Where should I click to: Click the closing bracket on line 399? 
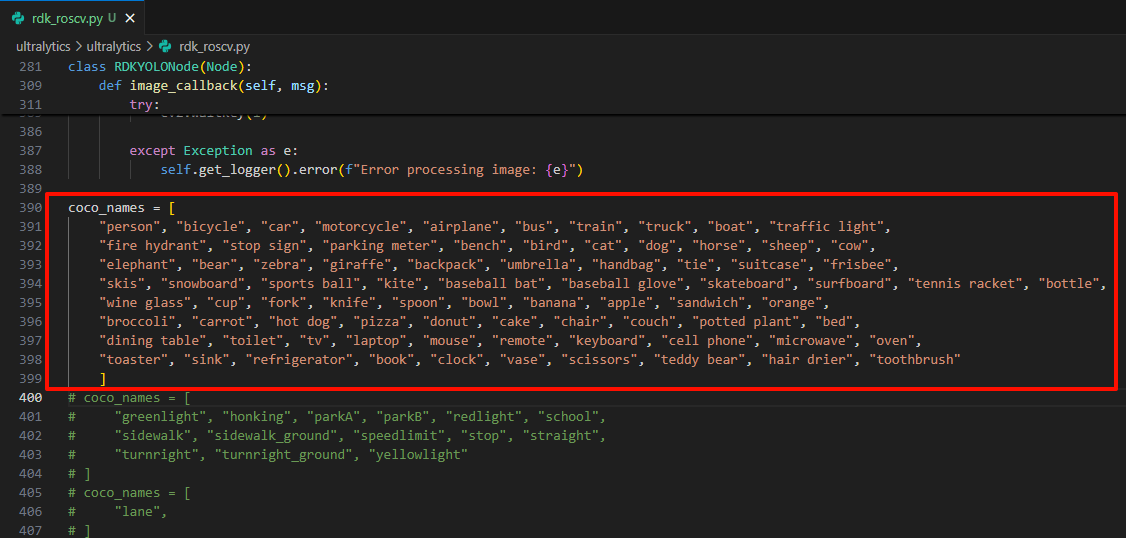[103, 378]
